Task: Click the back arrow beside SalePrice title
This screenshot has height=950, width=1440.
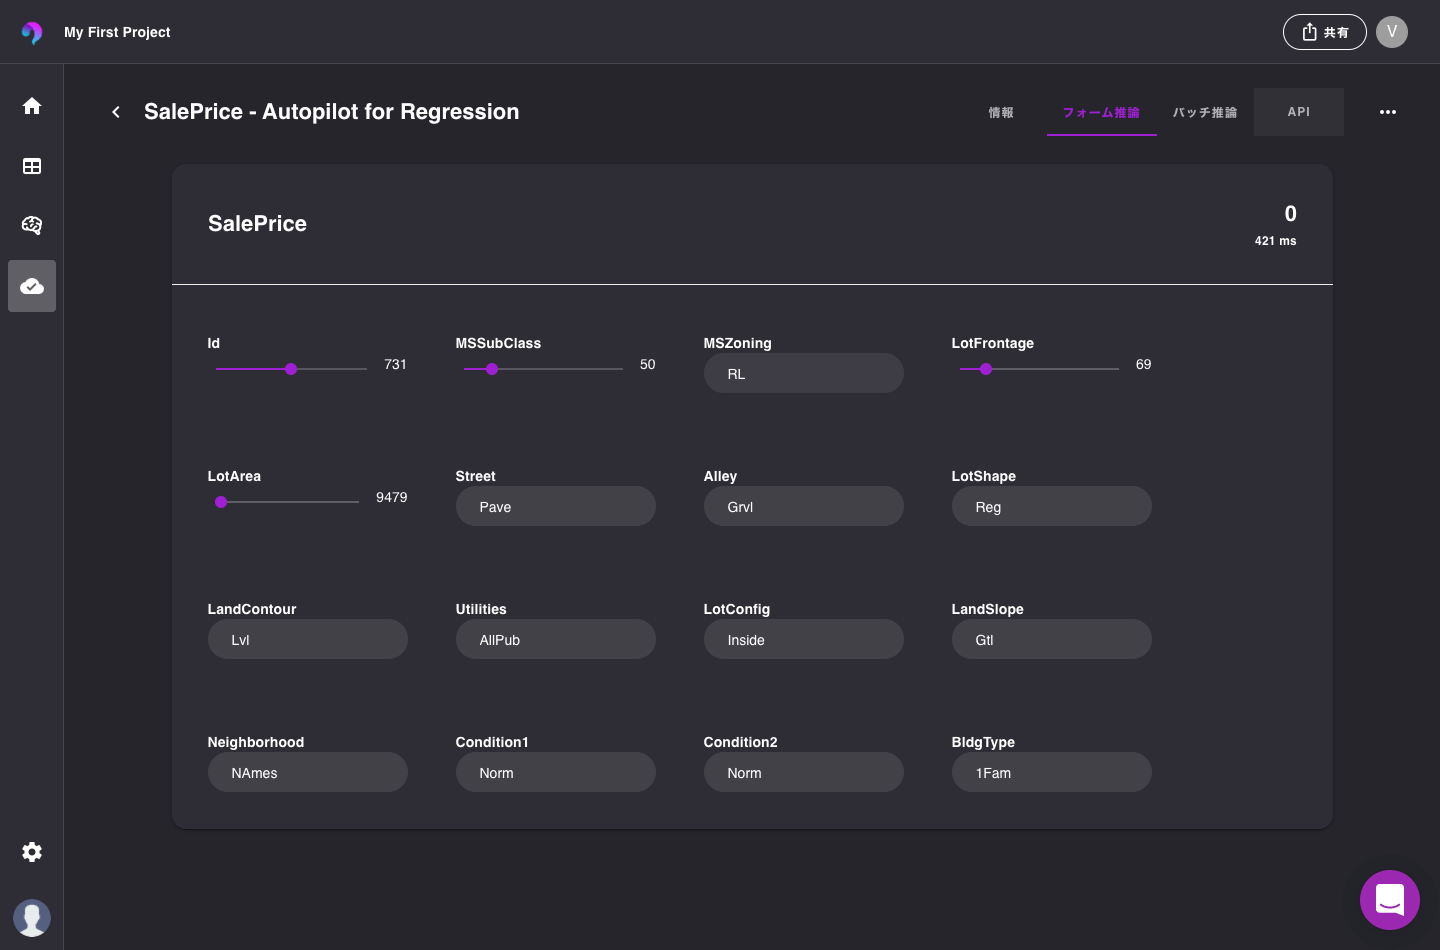Action: [x=116, y=112]
